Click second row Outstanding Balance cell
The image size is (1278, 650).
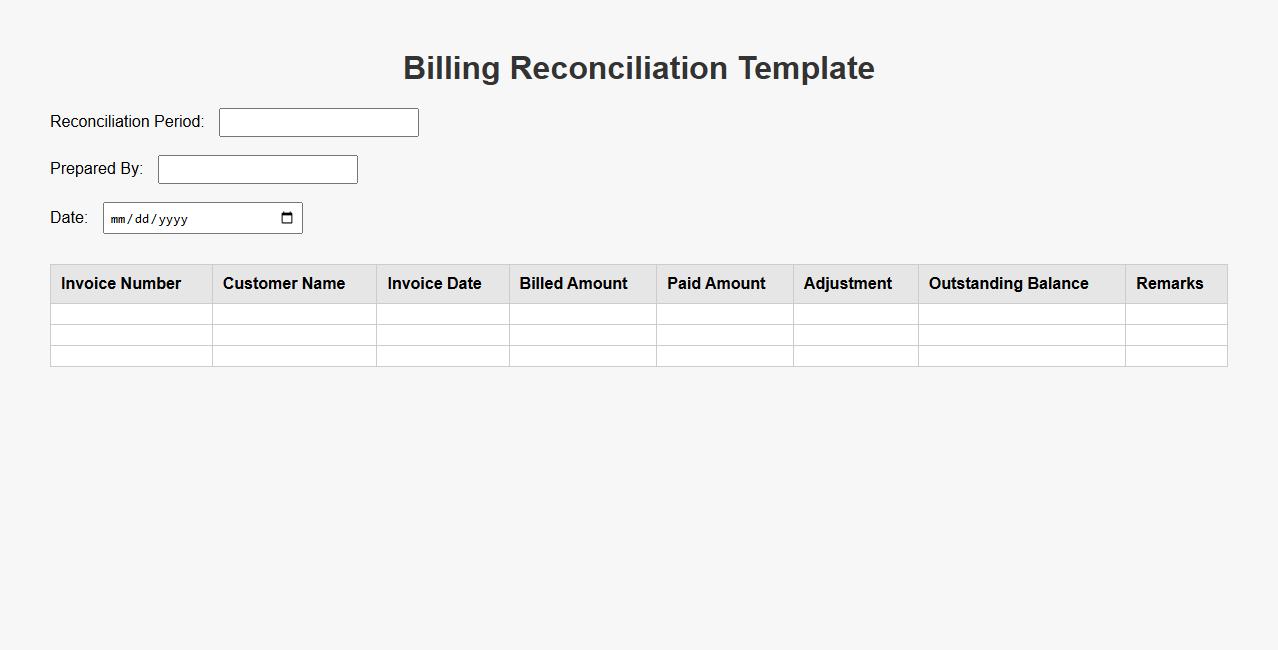(x=1021, y=335)
